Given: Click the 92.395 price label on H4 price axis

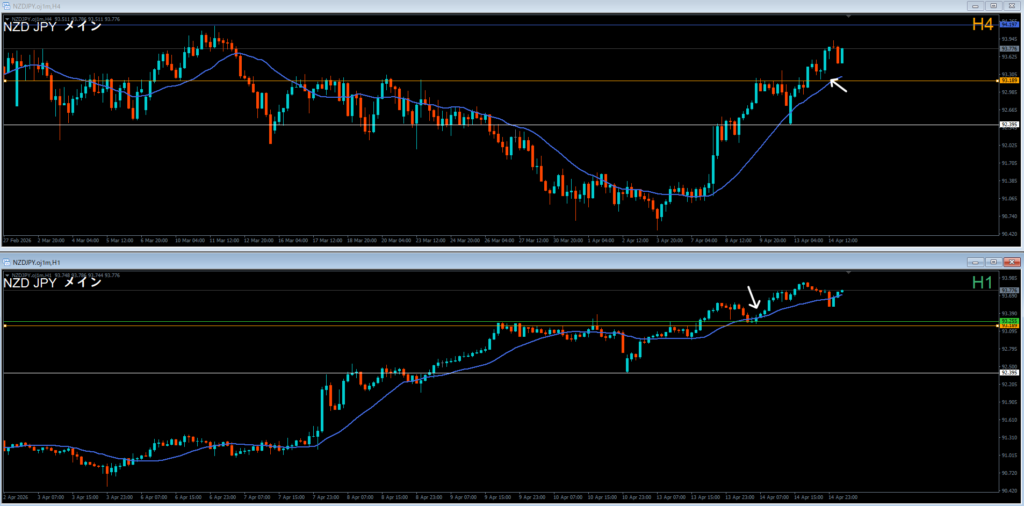Looking at the screenshot, I should coord(1009,125).
